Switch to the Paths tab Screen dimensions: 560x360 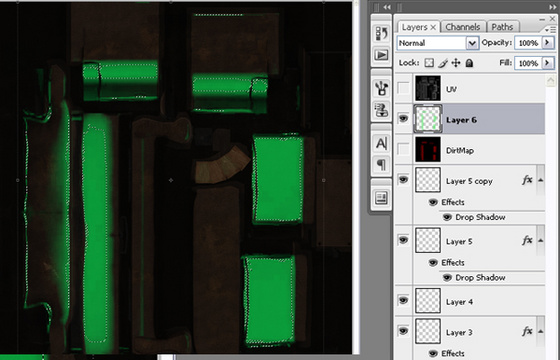pyautogui.click(x=502, y=27)
